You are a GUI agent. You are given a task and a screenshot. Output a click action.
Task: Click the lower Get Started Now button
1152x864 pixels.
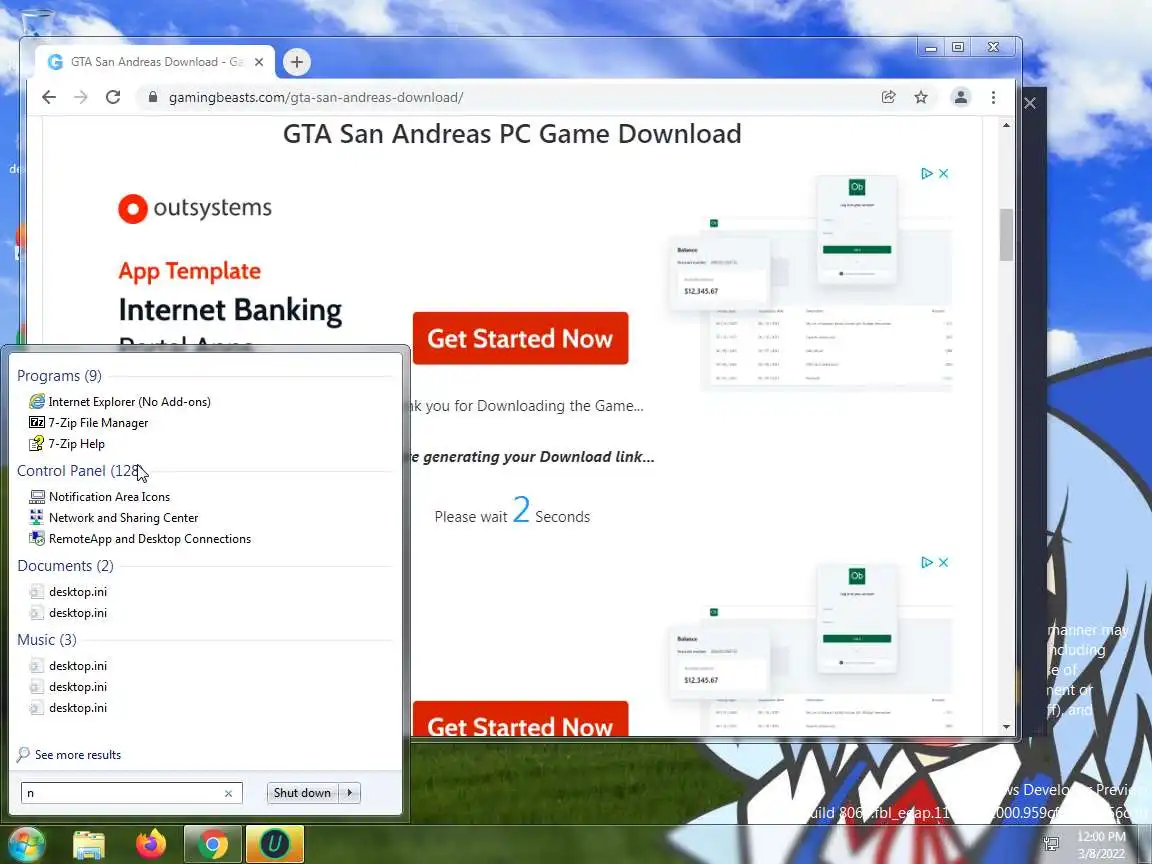[520, 719]
